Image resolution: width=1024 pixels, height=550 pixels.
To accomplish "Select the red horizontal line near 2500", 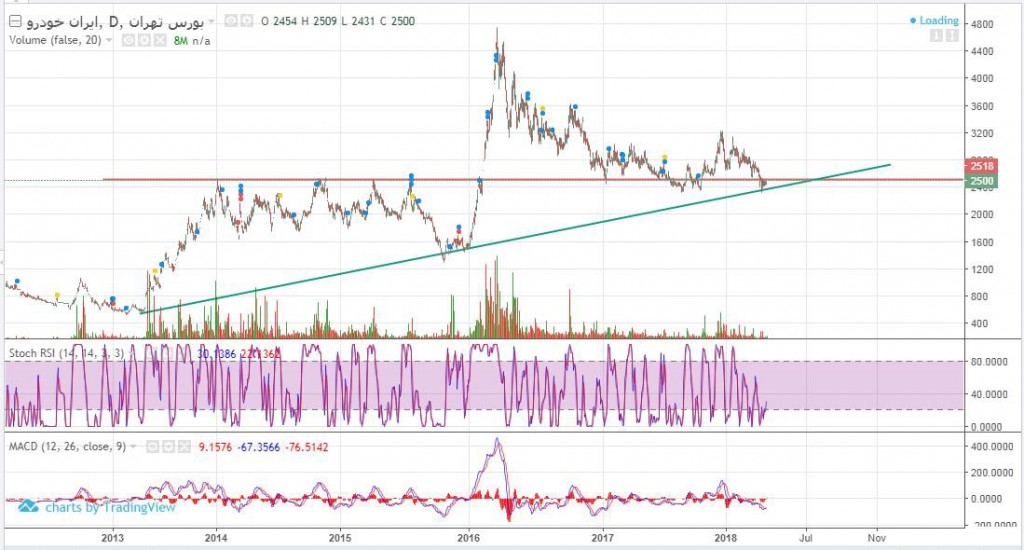I will pyautogui.click(x=532, y=179).
